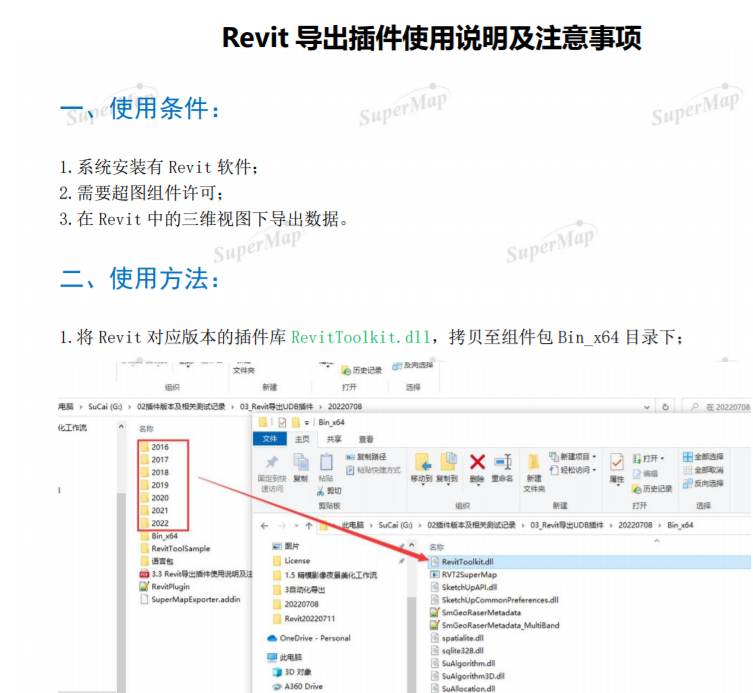Click the 在 20220708 search box
753x693 pixels.
(x=717, y=407)
